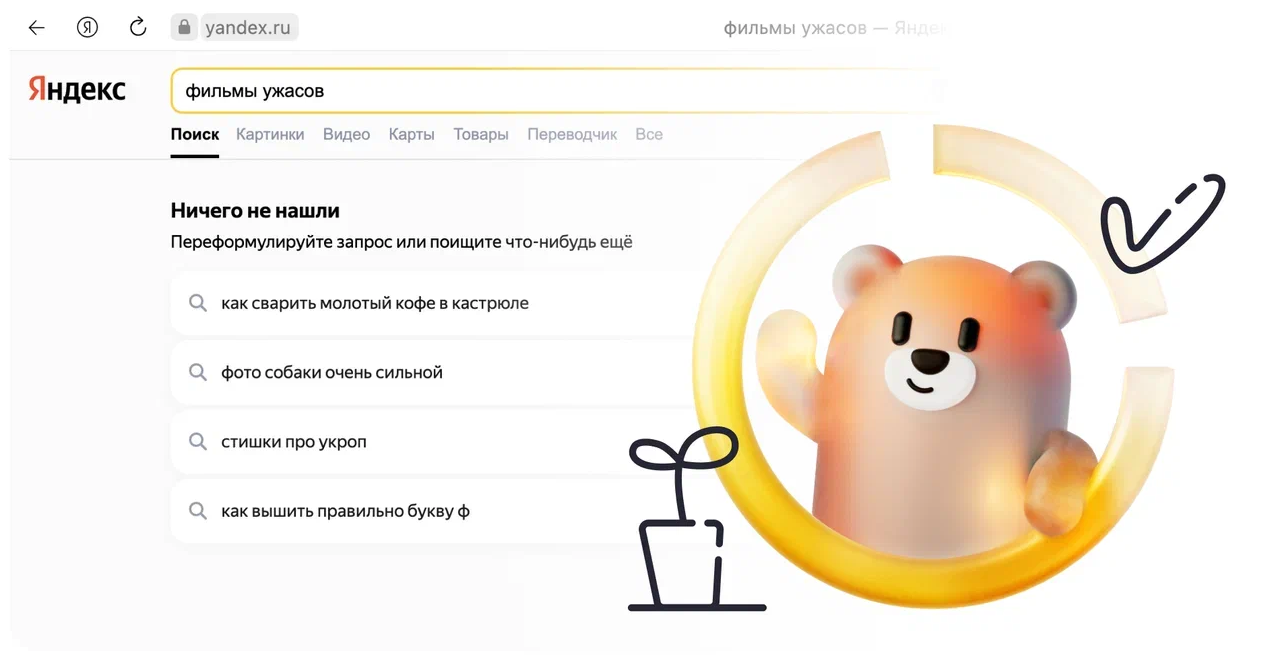Screen dimensions: 1273x656
Task: Click the фильмы ужасов search field
Action: [555, 91]
